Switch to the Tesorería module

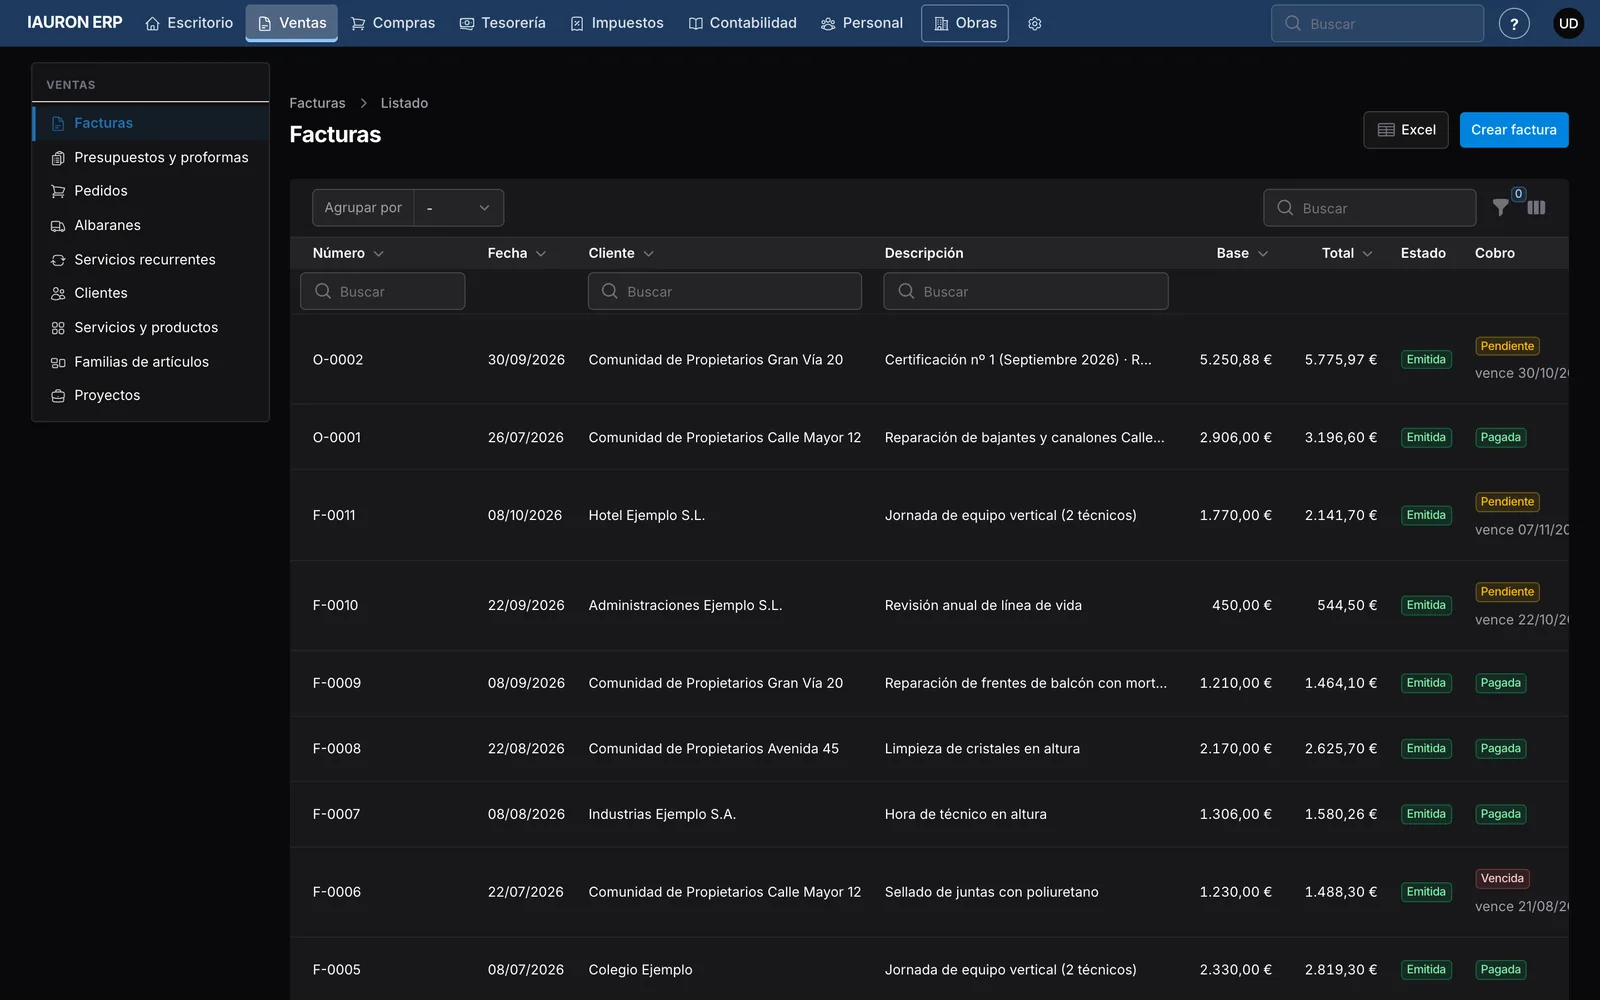coord(503,23)
